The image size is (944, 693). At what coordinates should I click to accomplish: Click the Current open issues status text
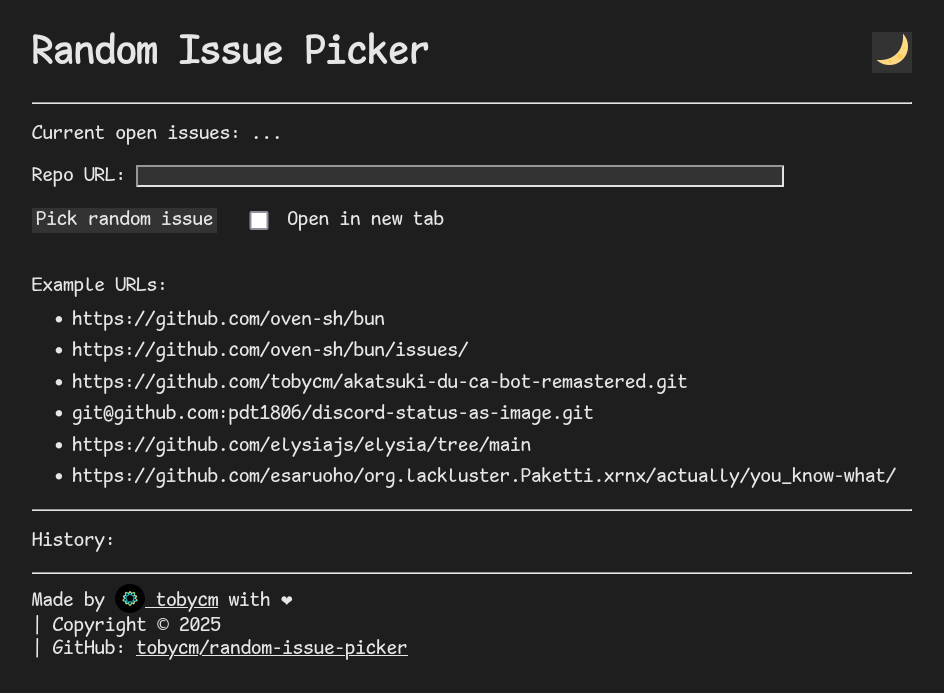pyautogui.click(x=156, y=132)
